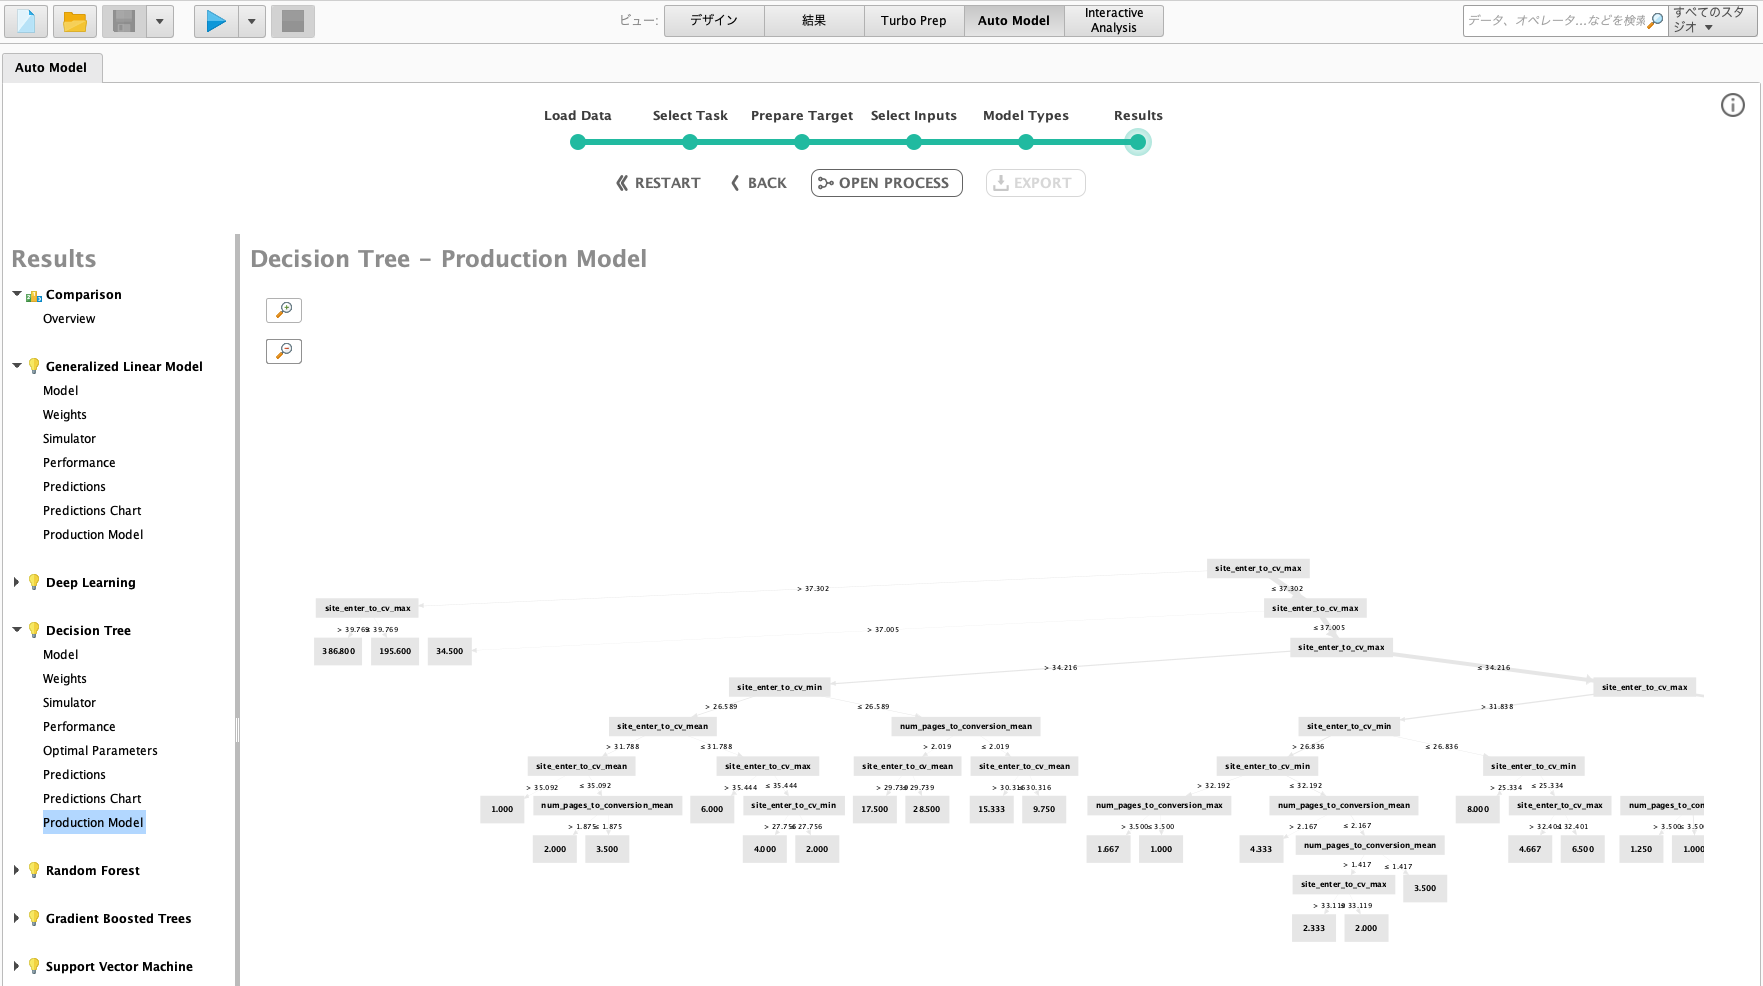Click the OPEN PROCESS button
The width and height of the screenshot is (1763, 986).
point(886,183)
